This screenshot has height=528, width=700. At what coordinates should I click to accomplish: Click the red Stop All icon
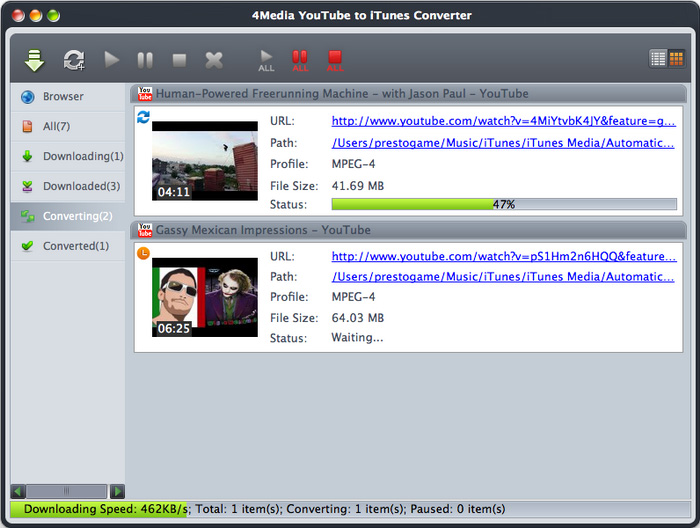tap(335, 60)
